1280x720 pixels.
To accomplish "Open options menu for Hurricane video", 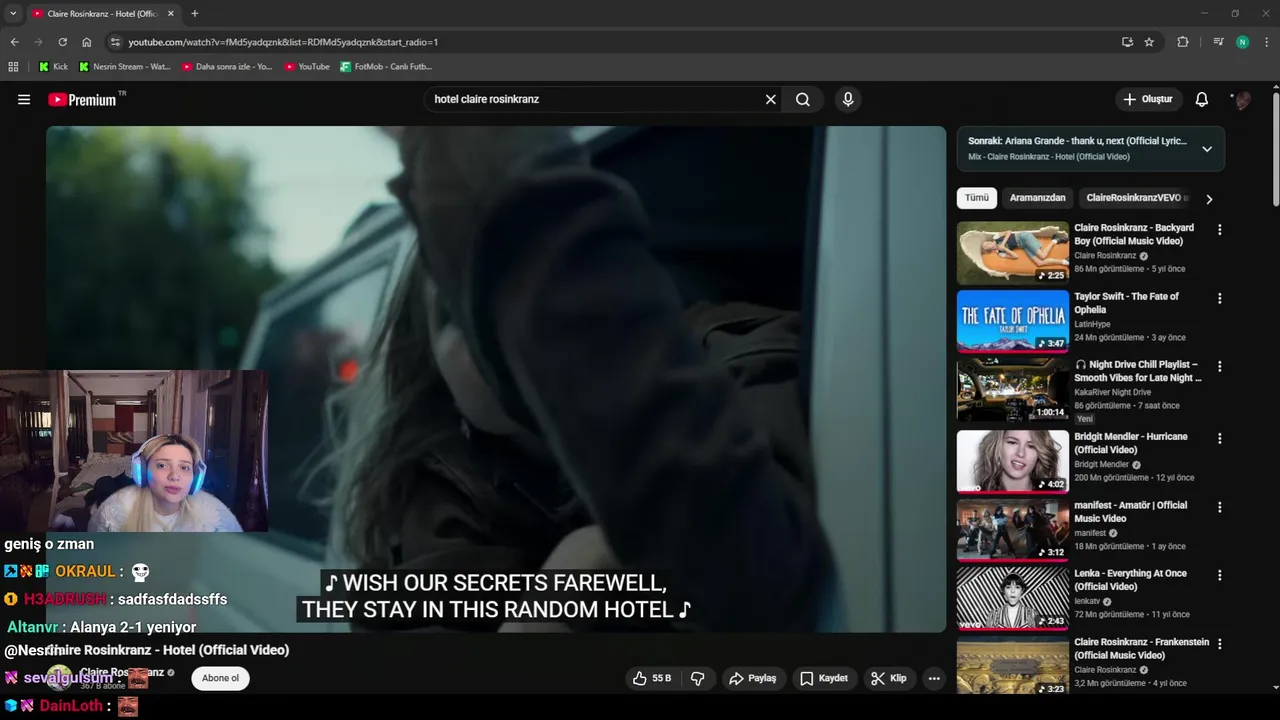I will 1219,438.
